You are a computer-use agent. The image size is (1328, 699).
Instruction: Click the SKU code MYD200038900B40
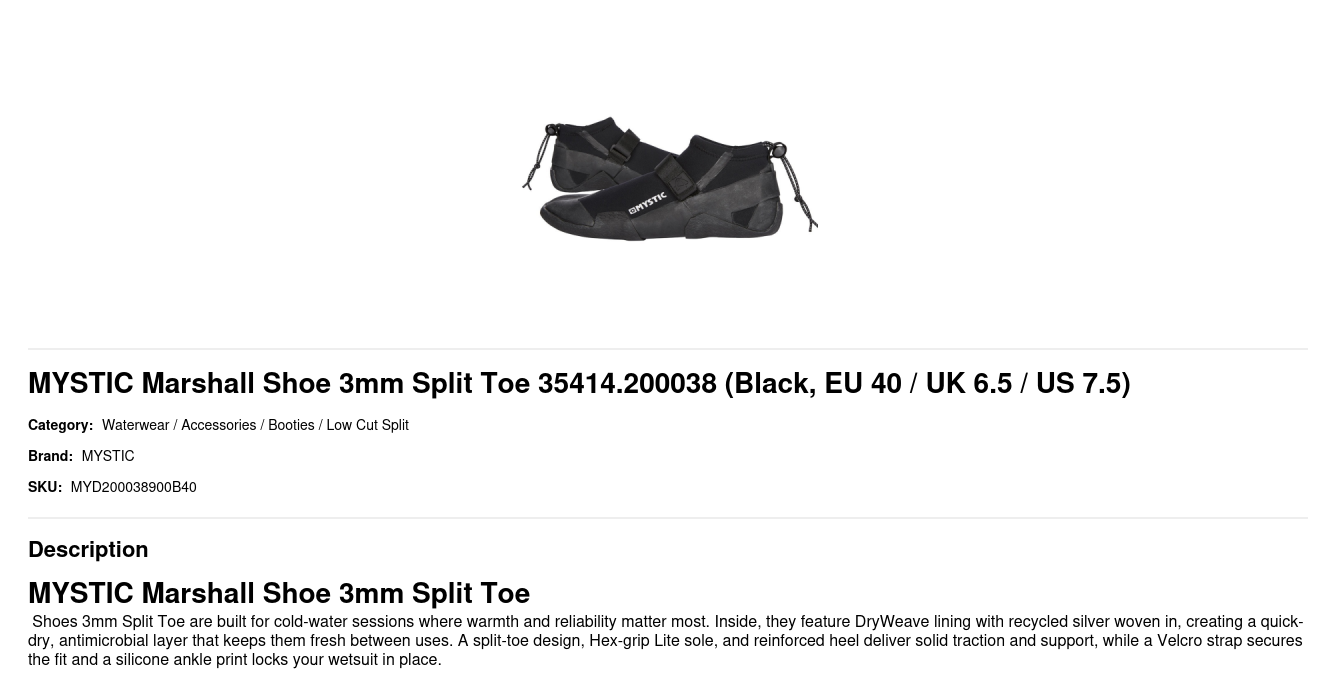[133, 488]
